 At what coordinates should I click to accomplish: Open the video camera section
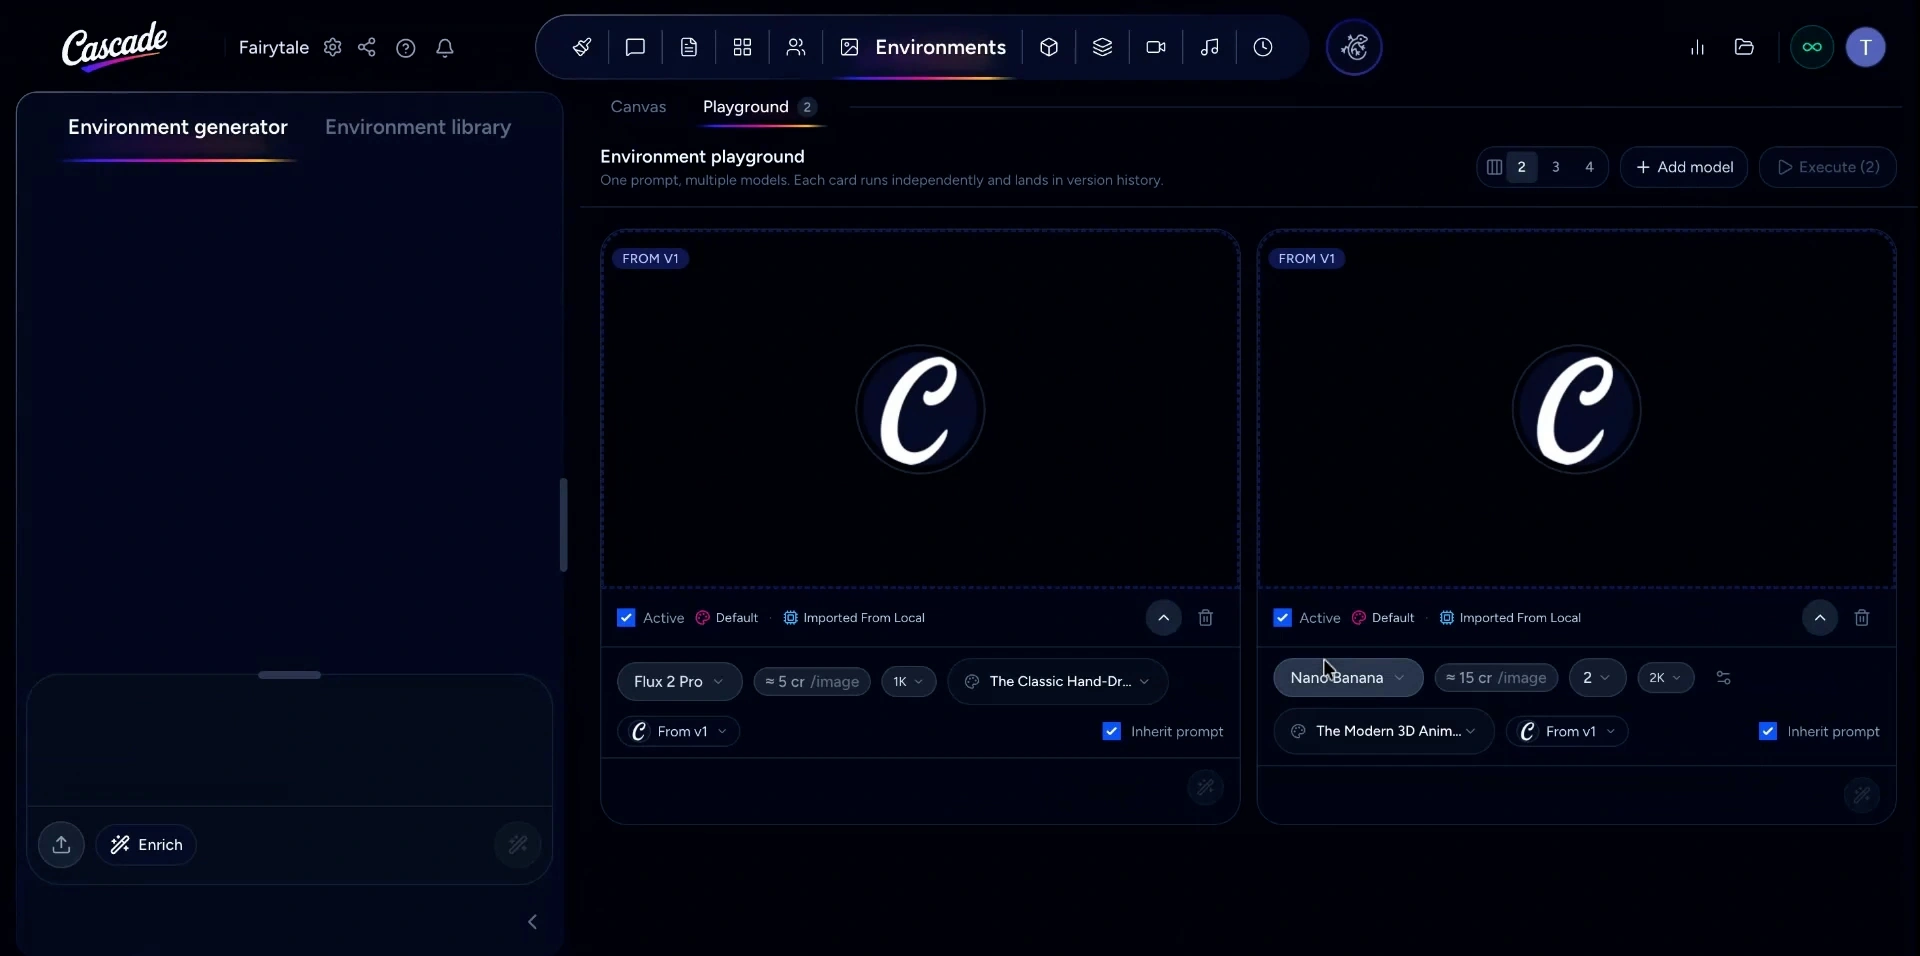(x=1156, y=47)
